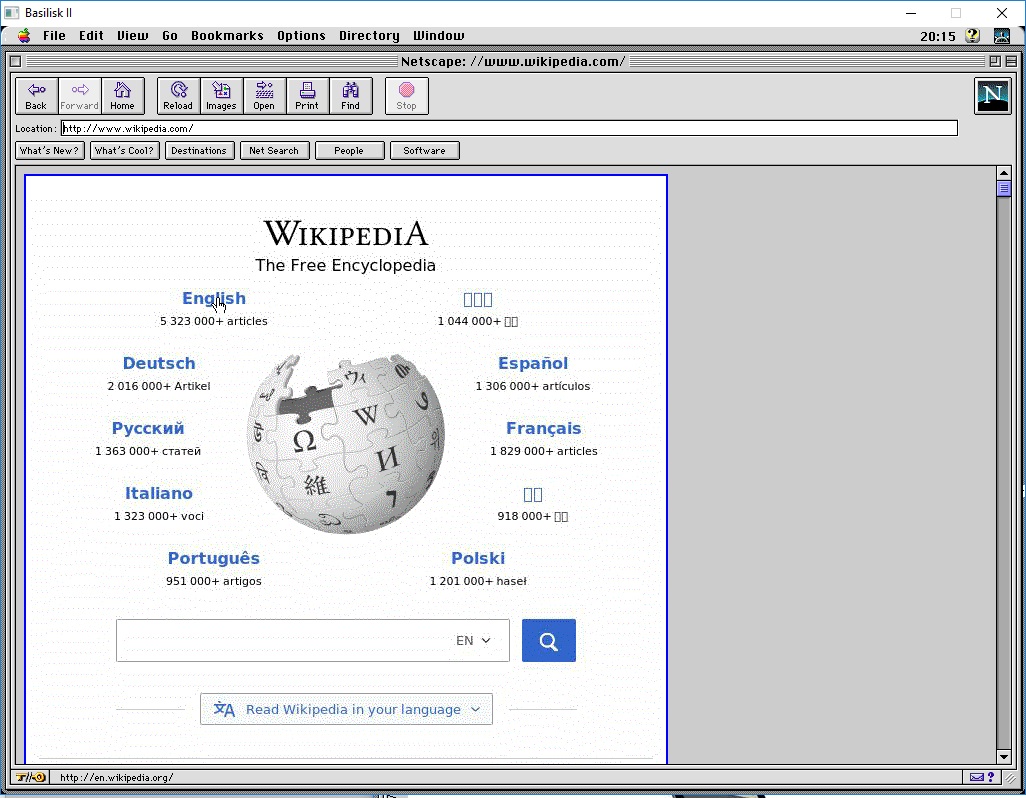
Task: Stop loading with the Stop button
Action: pos(406,96)
